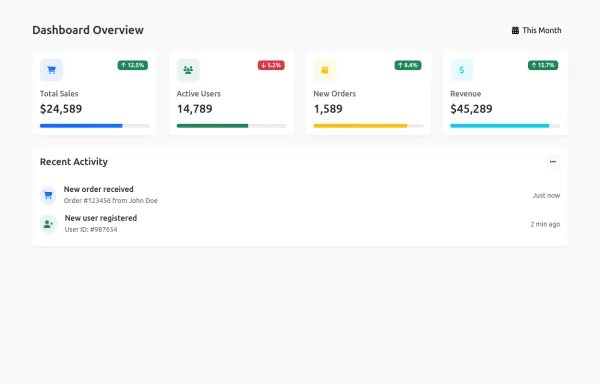Click the blue Total Sales progress bar

(x=95, y=126)
